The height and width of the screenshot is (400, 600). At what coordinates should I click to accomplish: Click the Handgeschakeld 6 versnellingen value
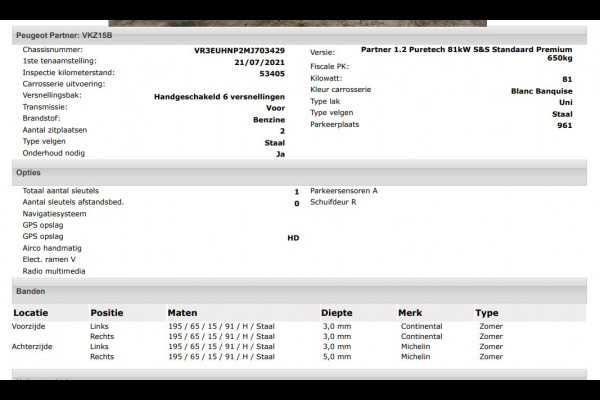pyautogui.click(x=219, y=96)
